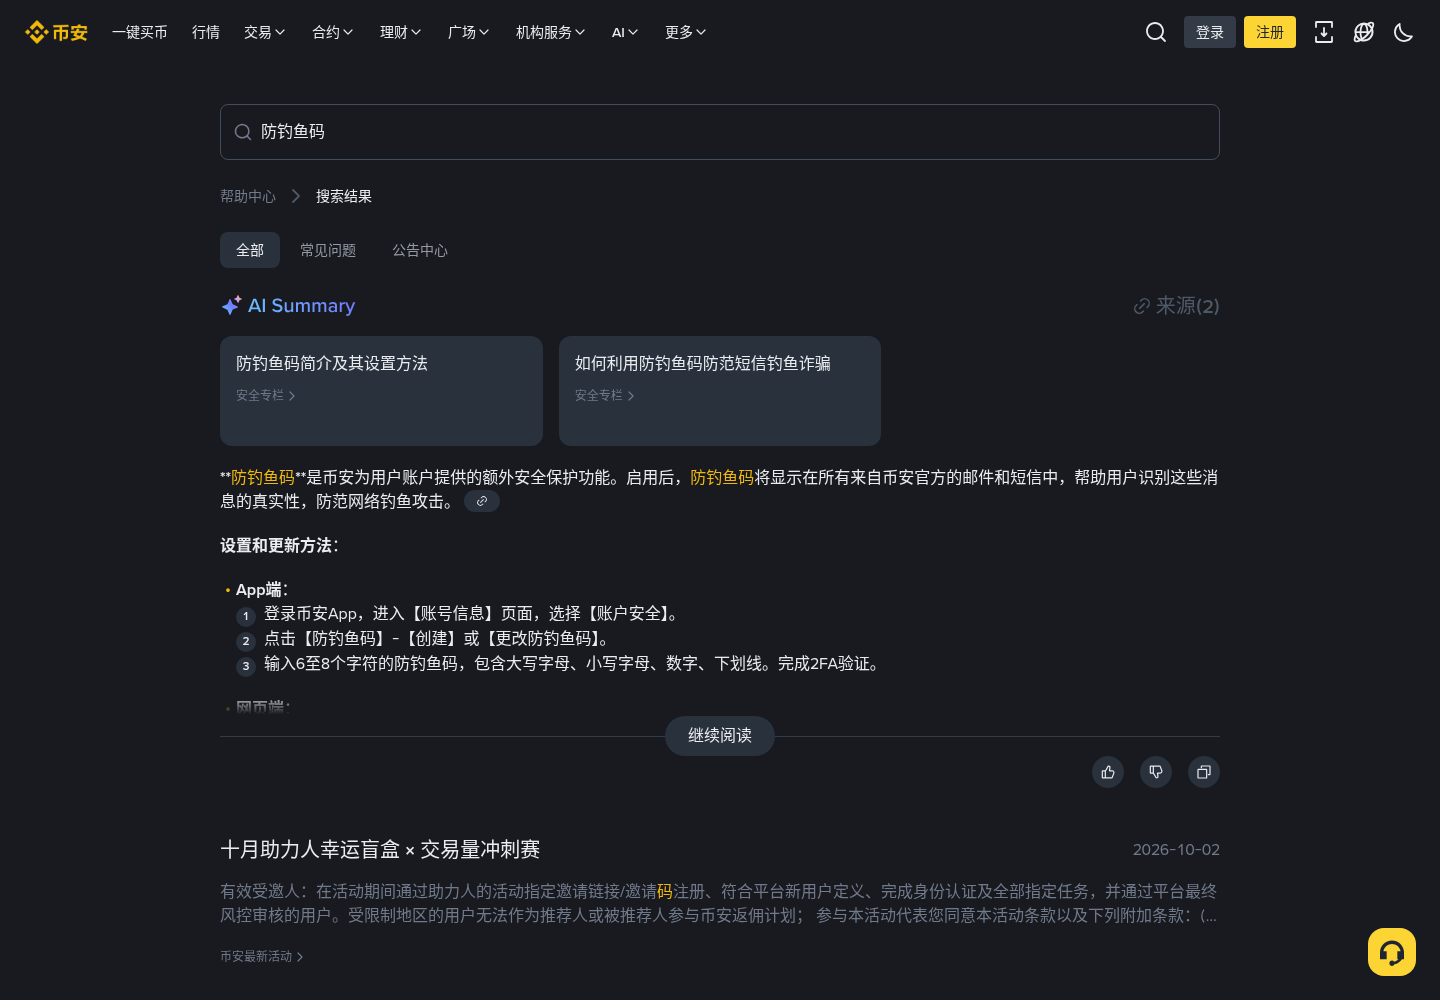The width and height of the screenshot is (1440, 1000).
Task: Click the 设置和更新方法 heading text
Action: [280, 546]
